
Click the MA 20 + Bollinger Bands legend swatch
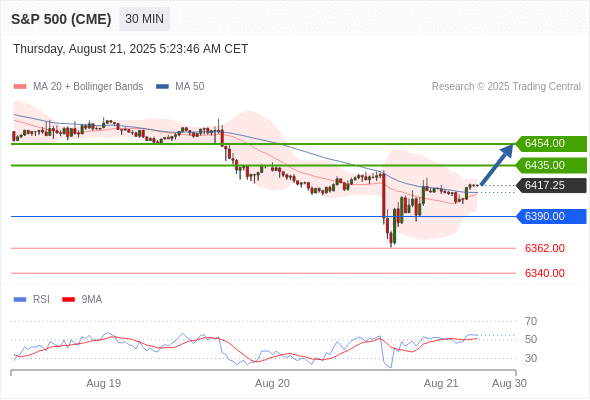click(20, 87)
